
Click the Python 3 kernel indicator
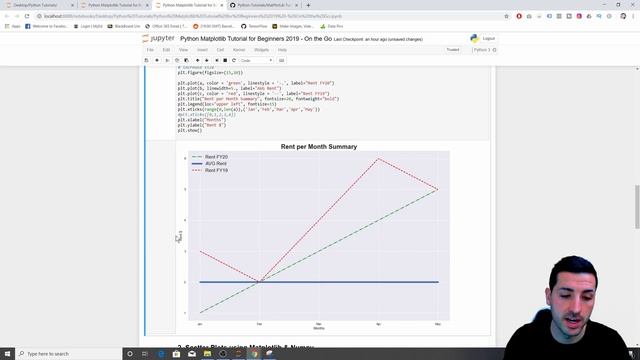point(484,50)
